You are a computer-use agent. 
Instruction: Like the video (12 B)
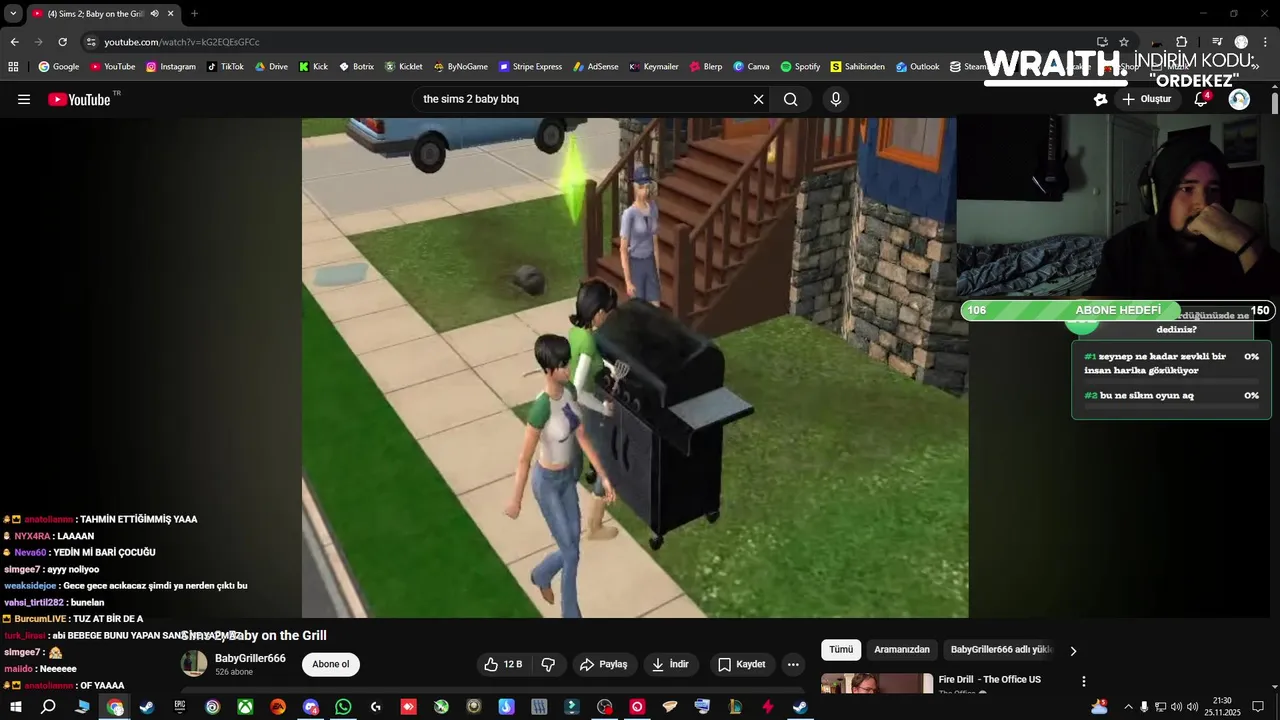[503, 664]
